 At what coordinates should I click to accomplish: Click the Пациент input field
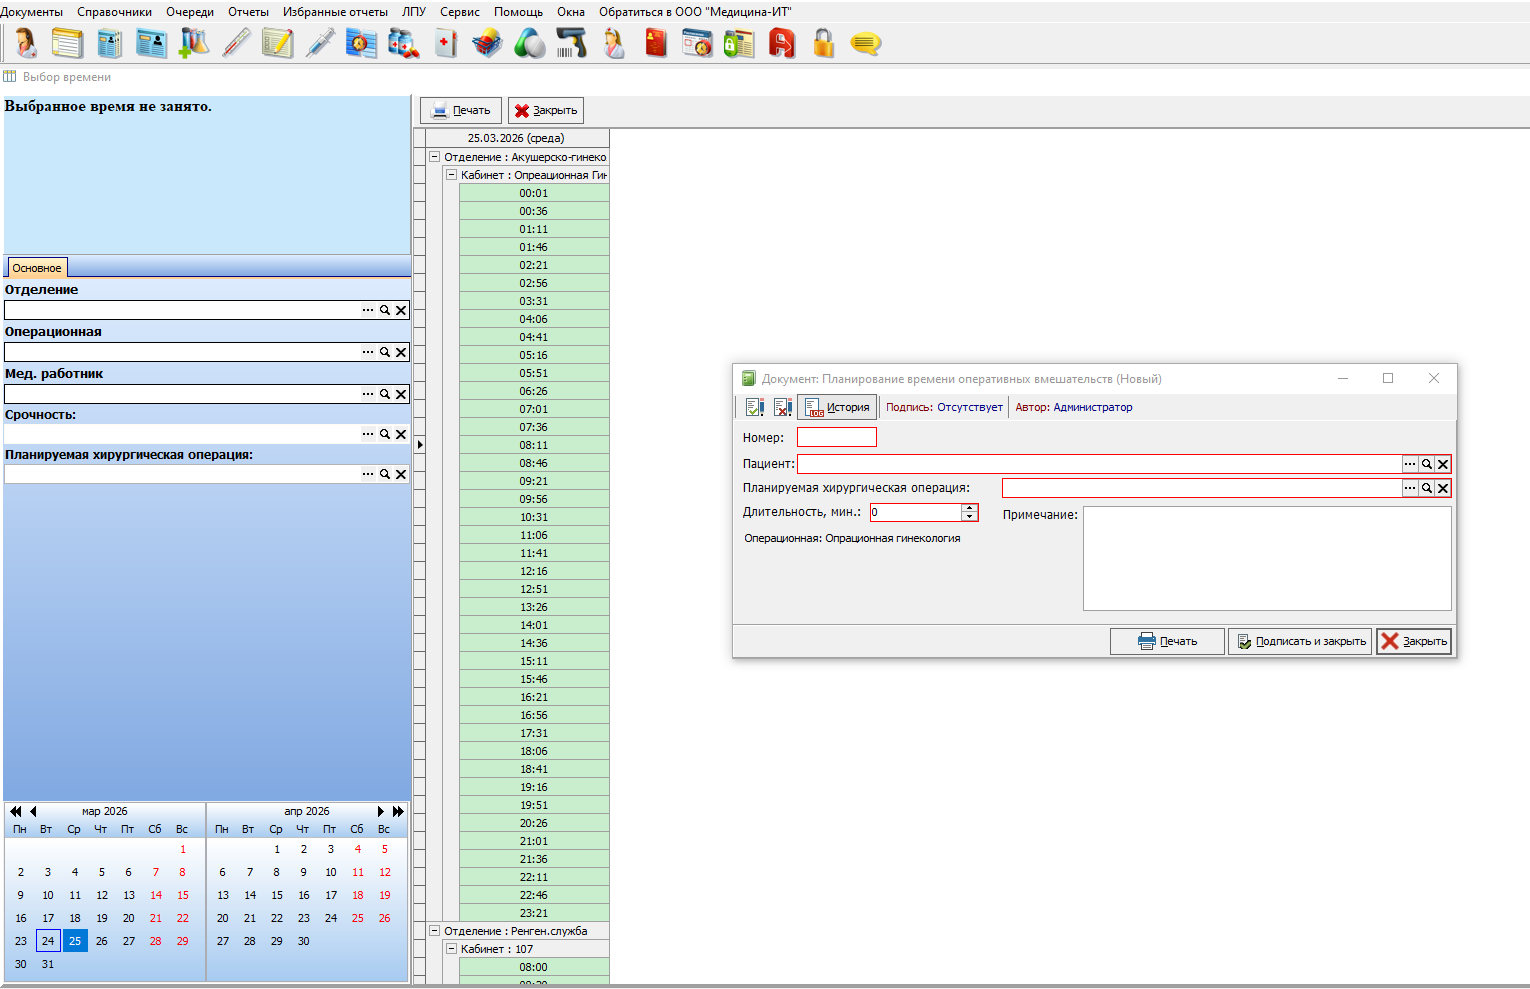click(1098, 464)
